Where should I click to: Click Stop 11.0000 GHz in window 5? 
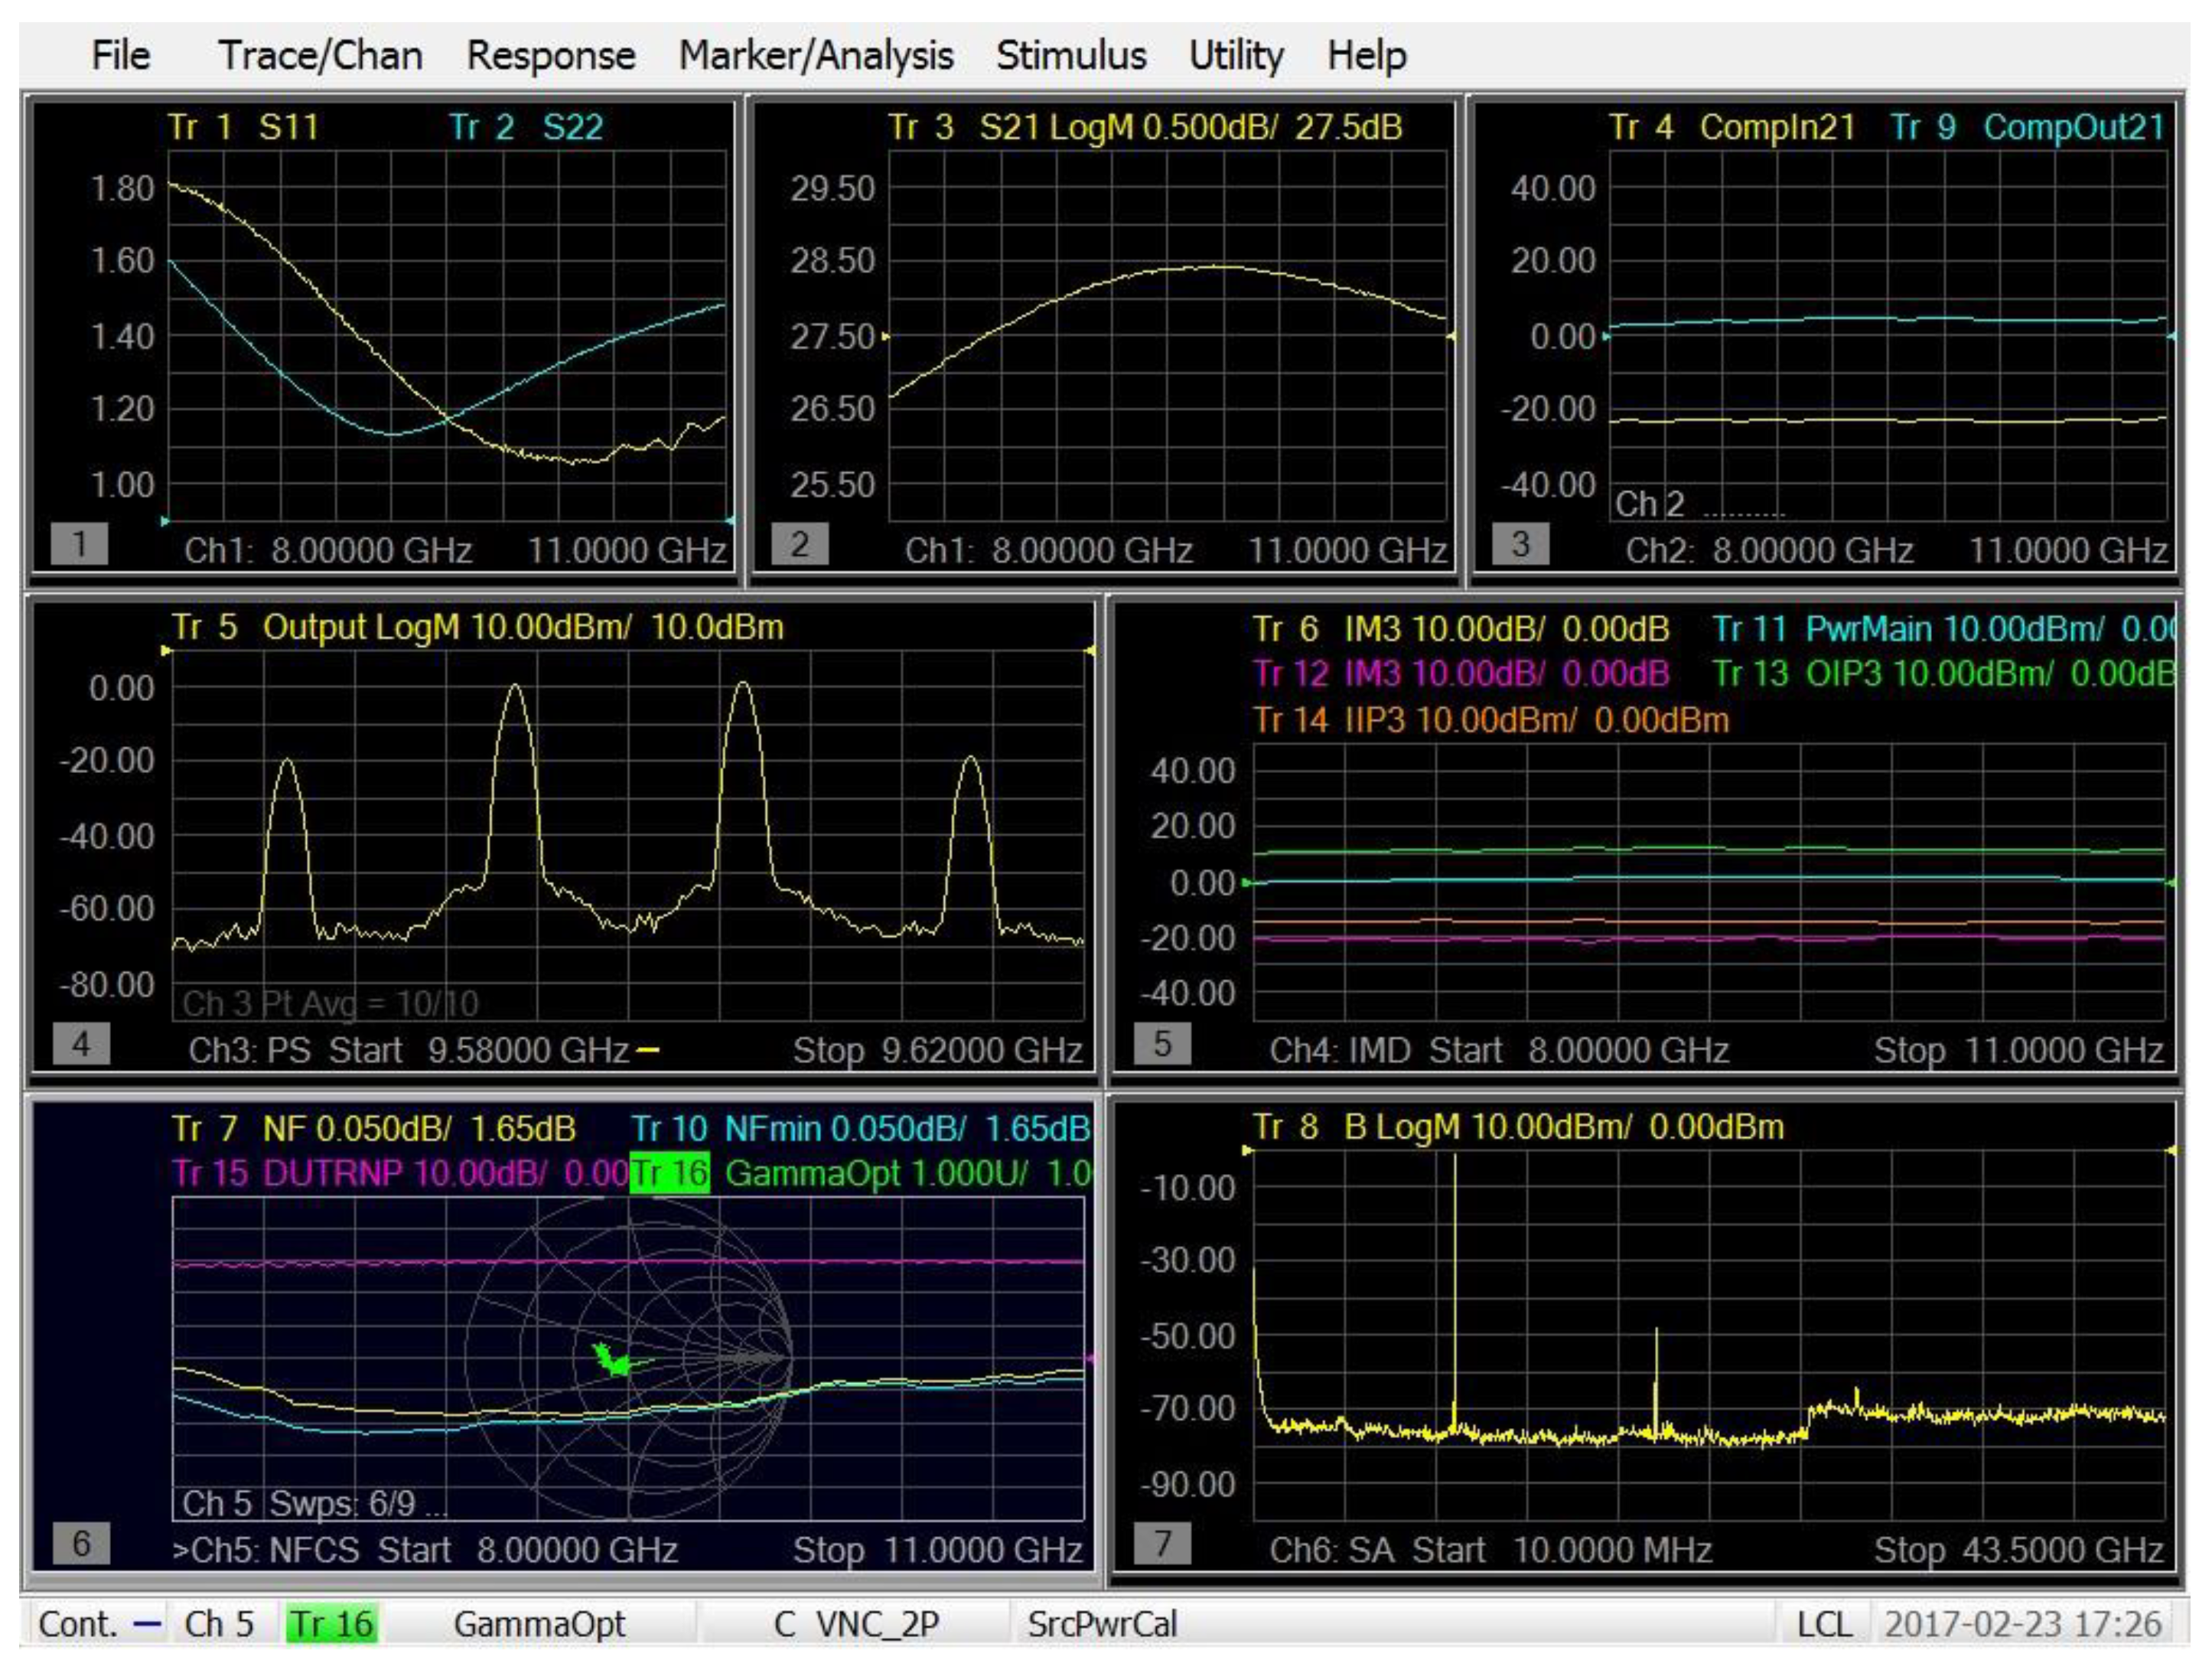[x=2019, y=1050]
